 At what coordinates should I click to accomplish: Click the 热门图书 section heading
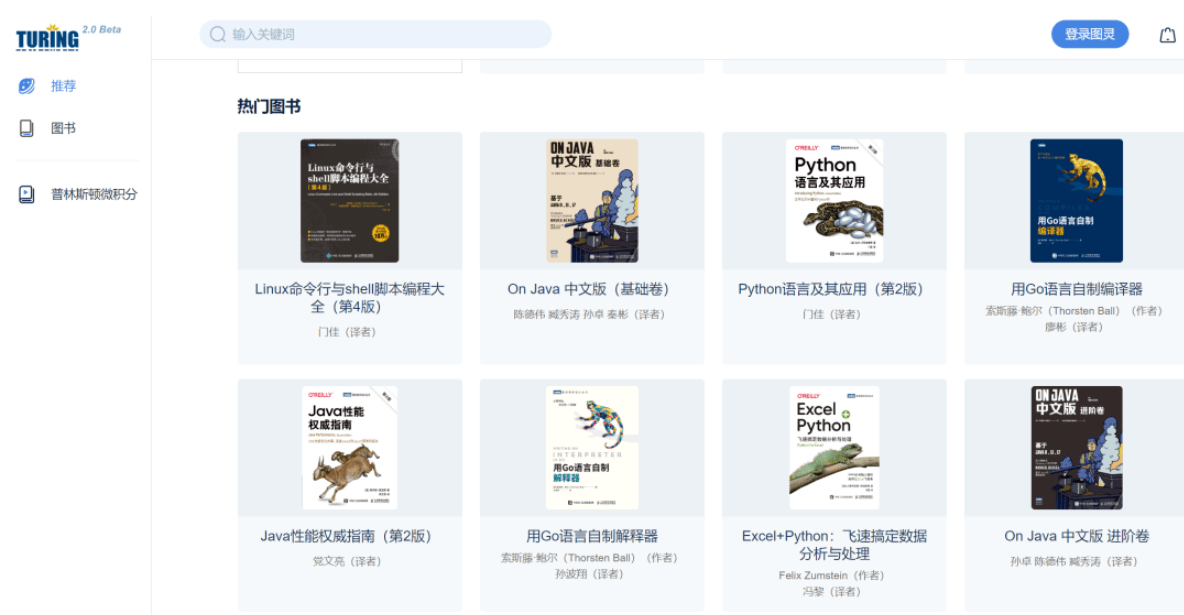coord(269,107)
